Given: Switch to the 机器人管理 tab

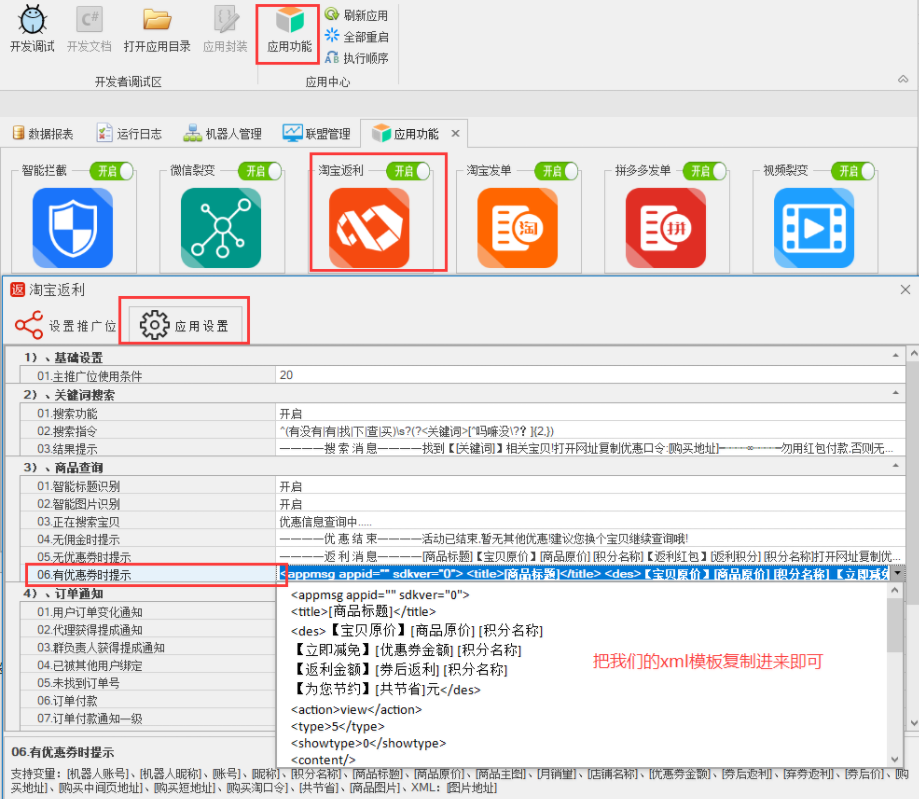Looking at the screenshot, I should pyautogui.click(x=223, y=134).
